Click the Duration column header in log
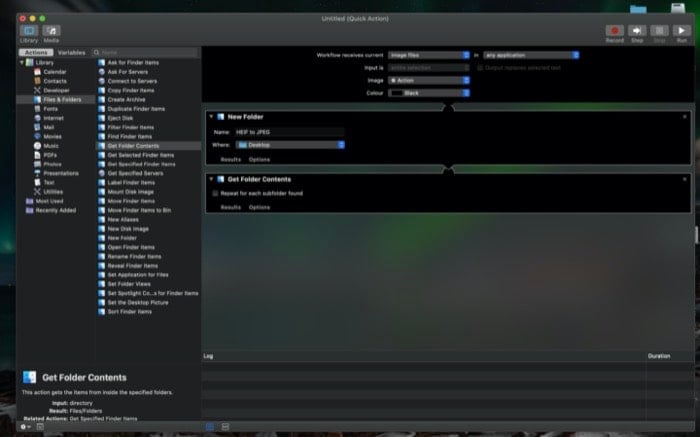The height and width of the screenshot is (437, 700). point(659,356)
